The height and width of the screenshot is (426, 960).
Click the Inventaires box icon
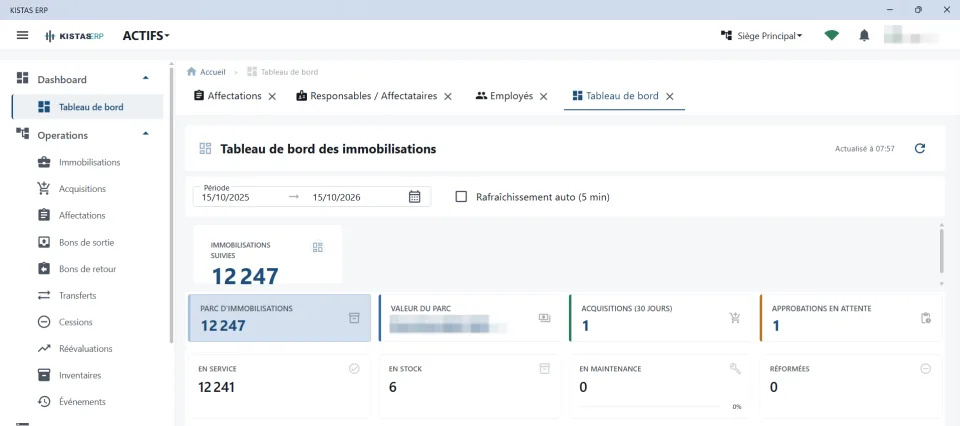[43, 375]
